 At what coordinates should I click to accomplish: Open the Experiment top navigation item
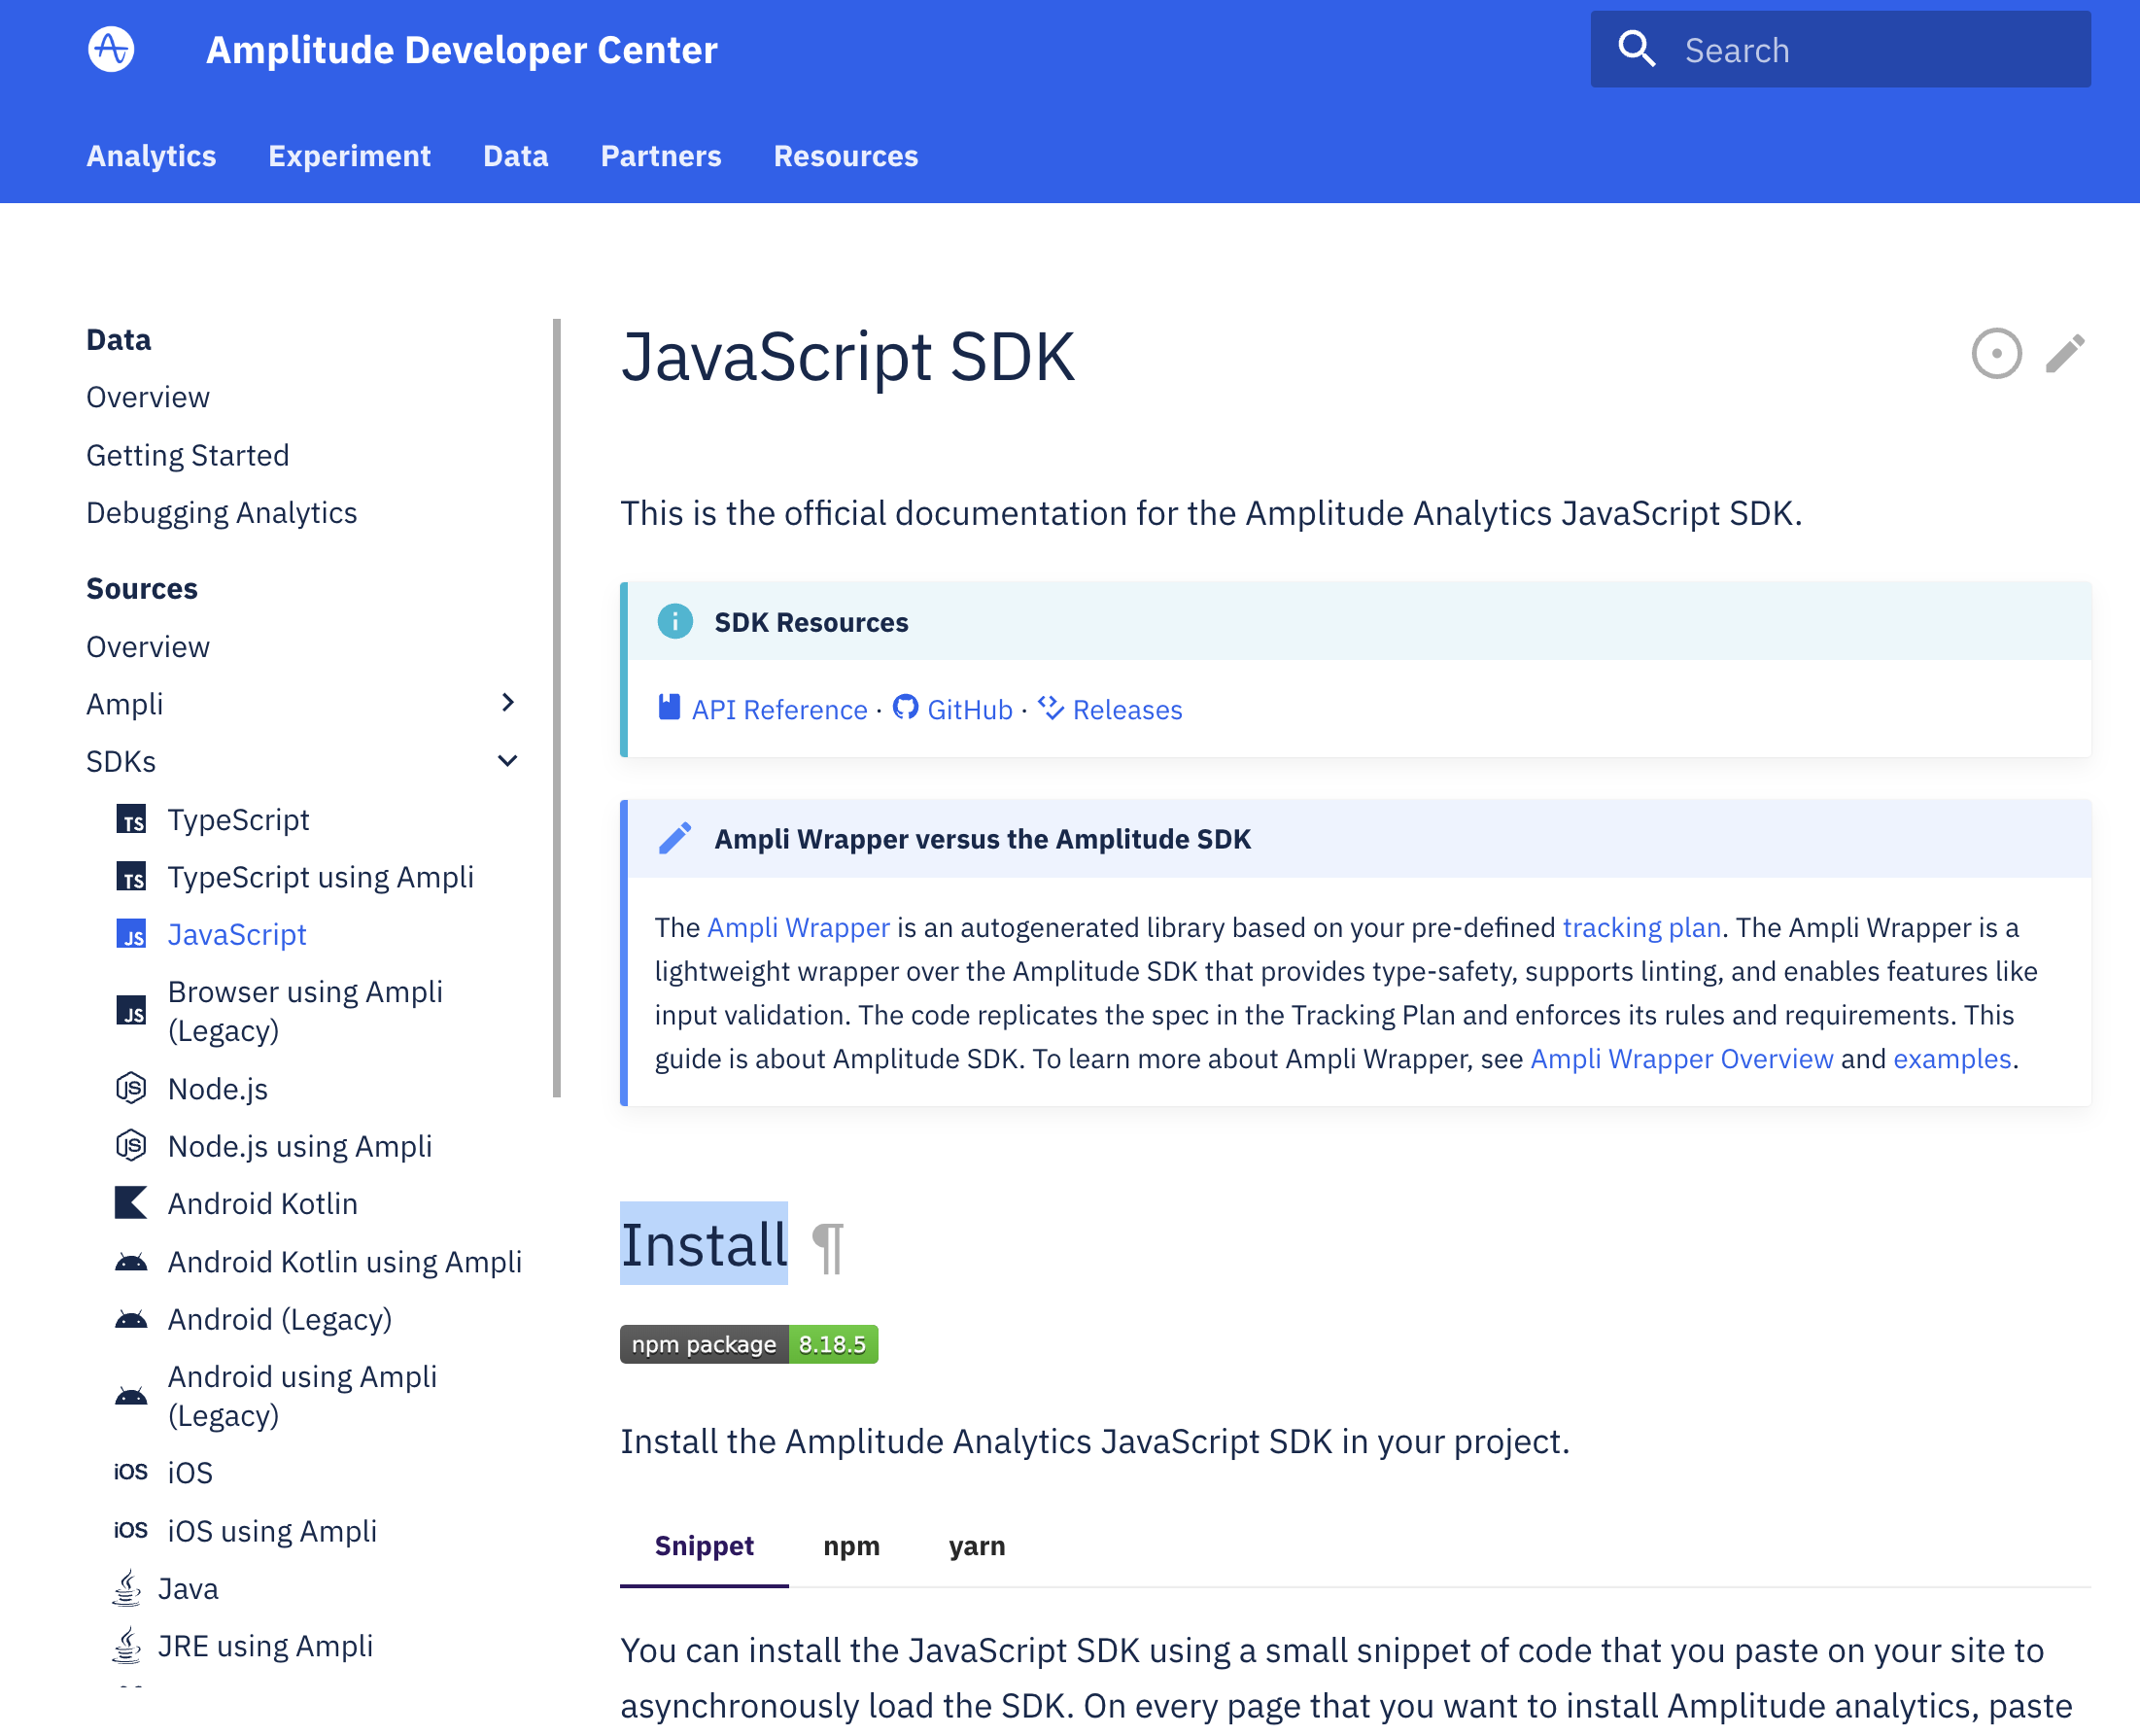[x=349, y=156]
